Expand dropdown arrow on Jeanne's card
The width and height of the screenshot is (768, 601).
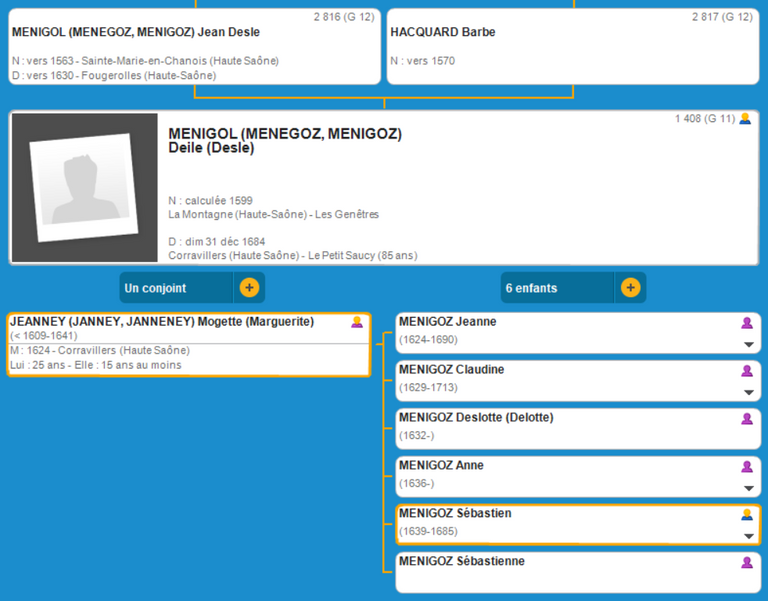[x=748, y=344]
